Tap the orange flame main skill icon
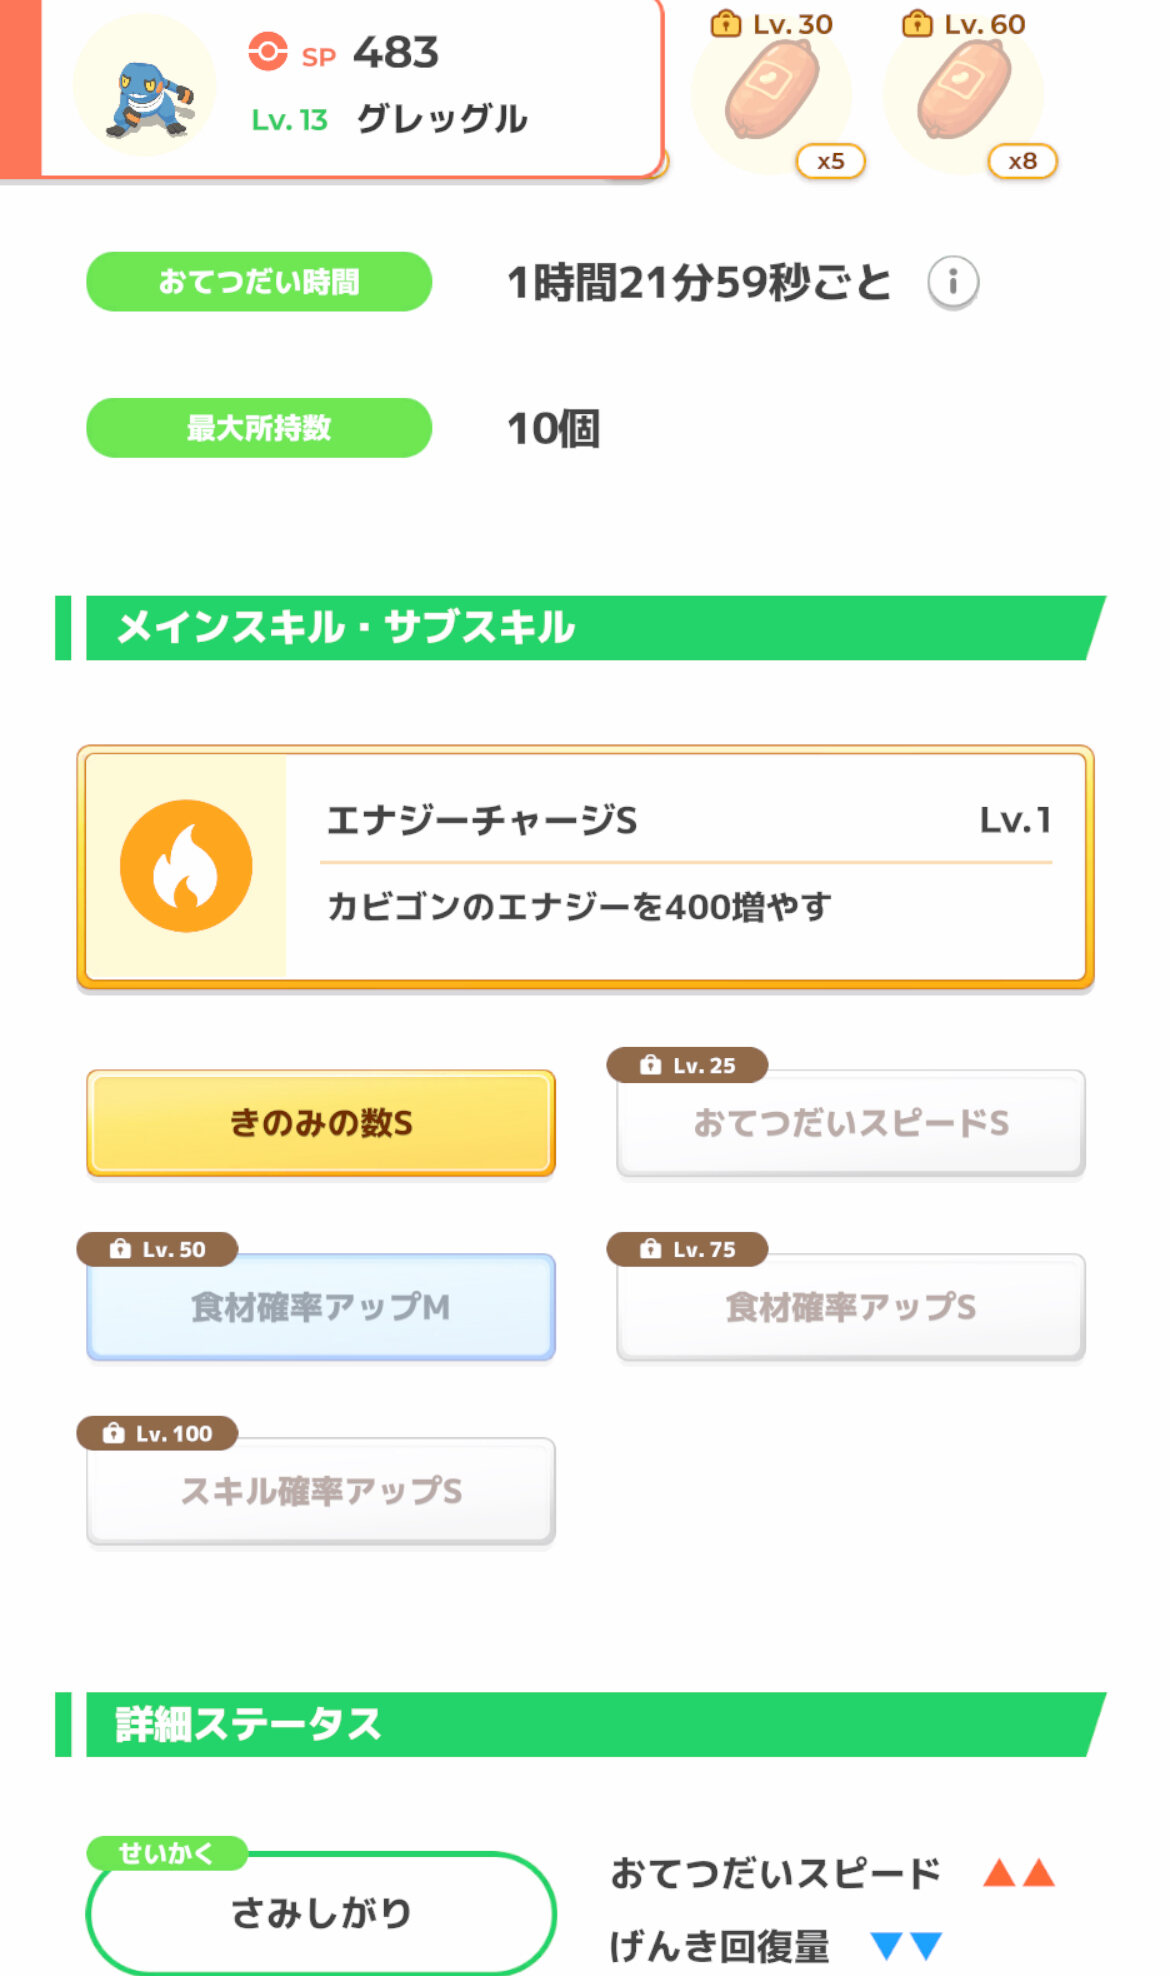The image size is (1170, 1976). point(186,866)
